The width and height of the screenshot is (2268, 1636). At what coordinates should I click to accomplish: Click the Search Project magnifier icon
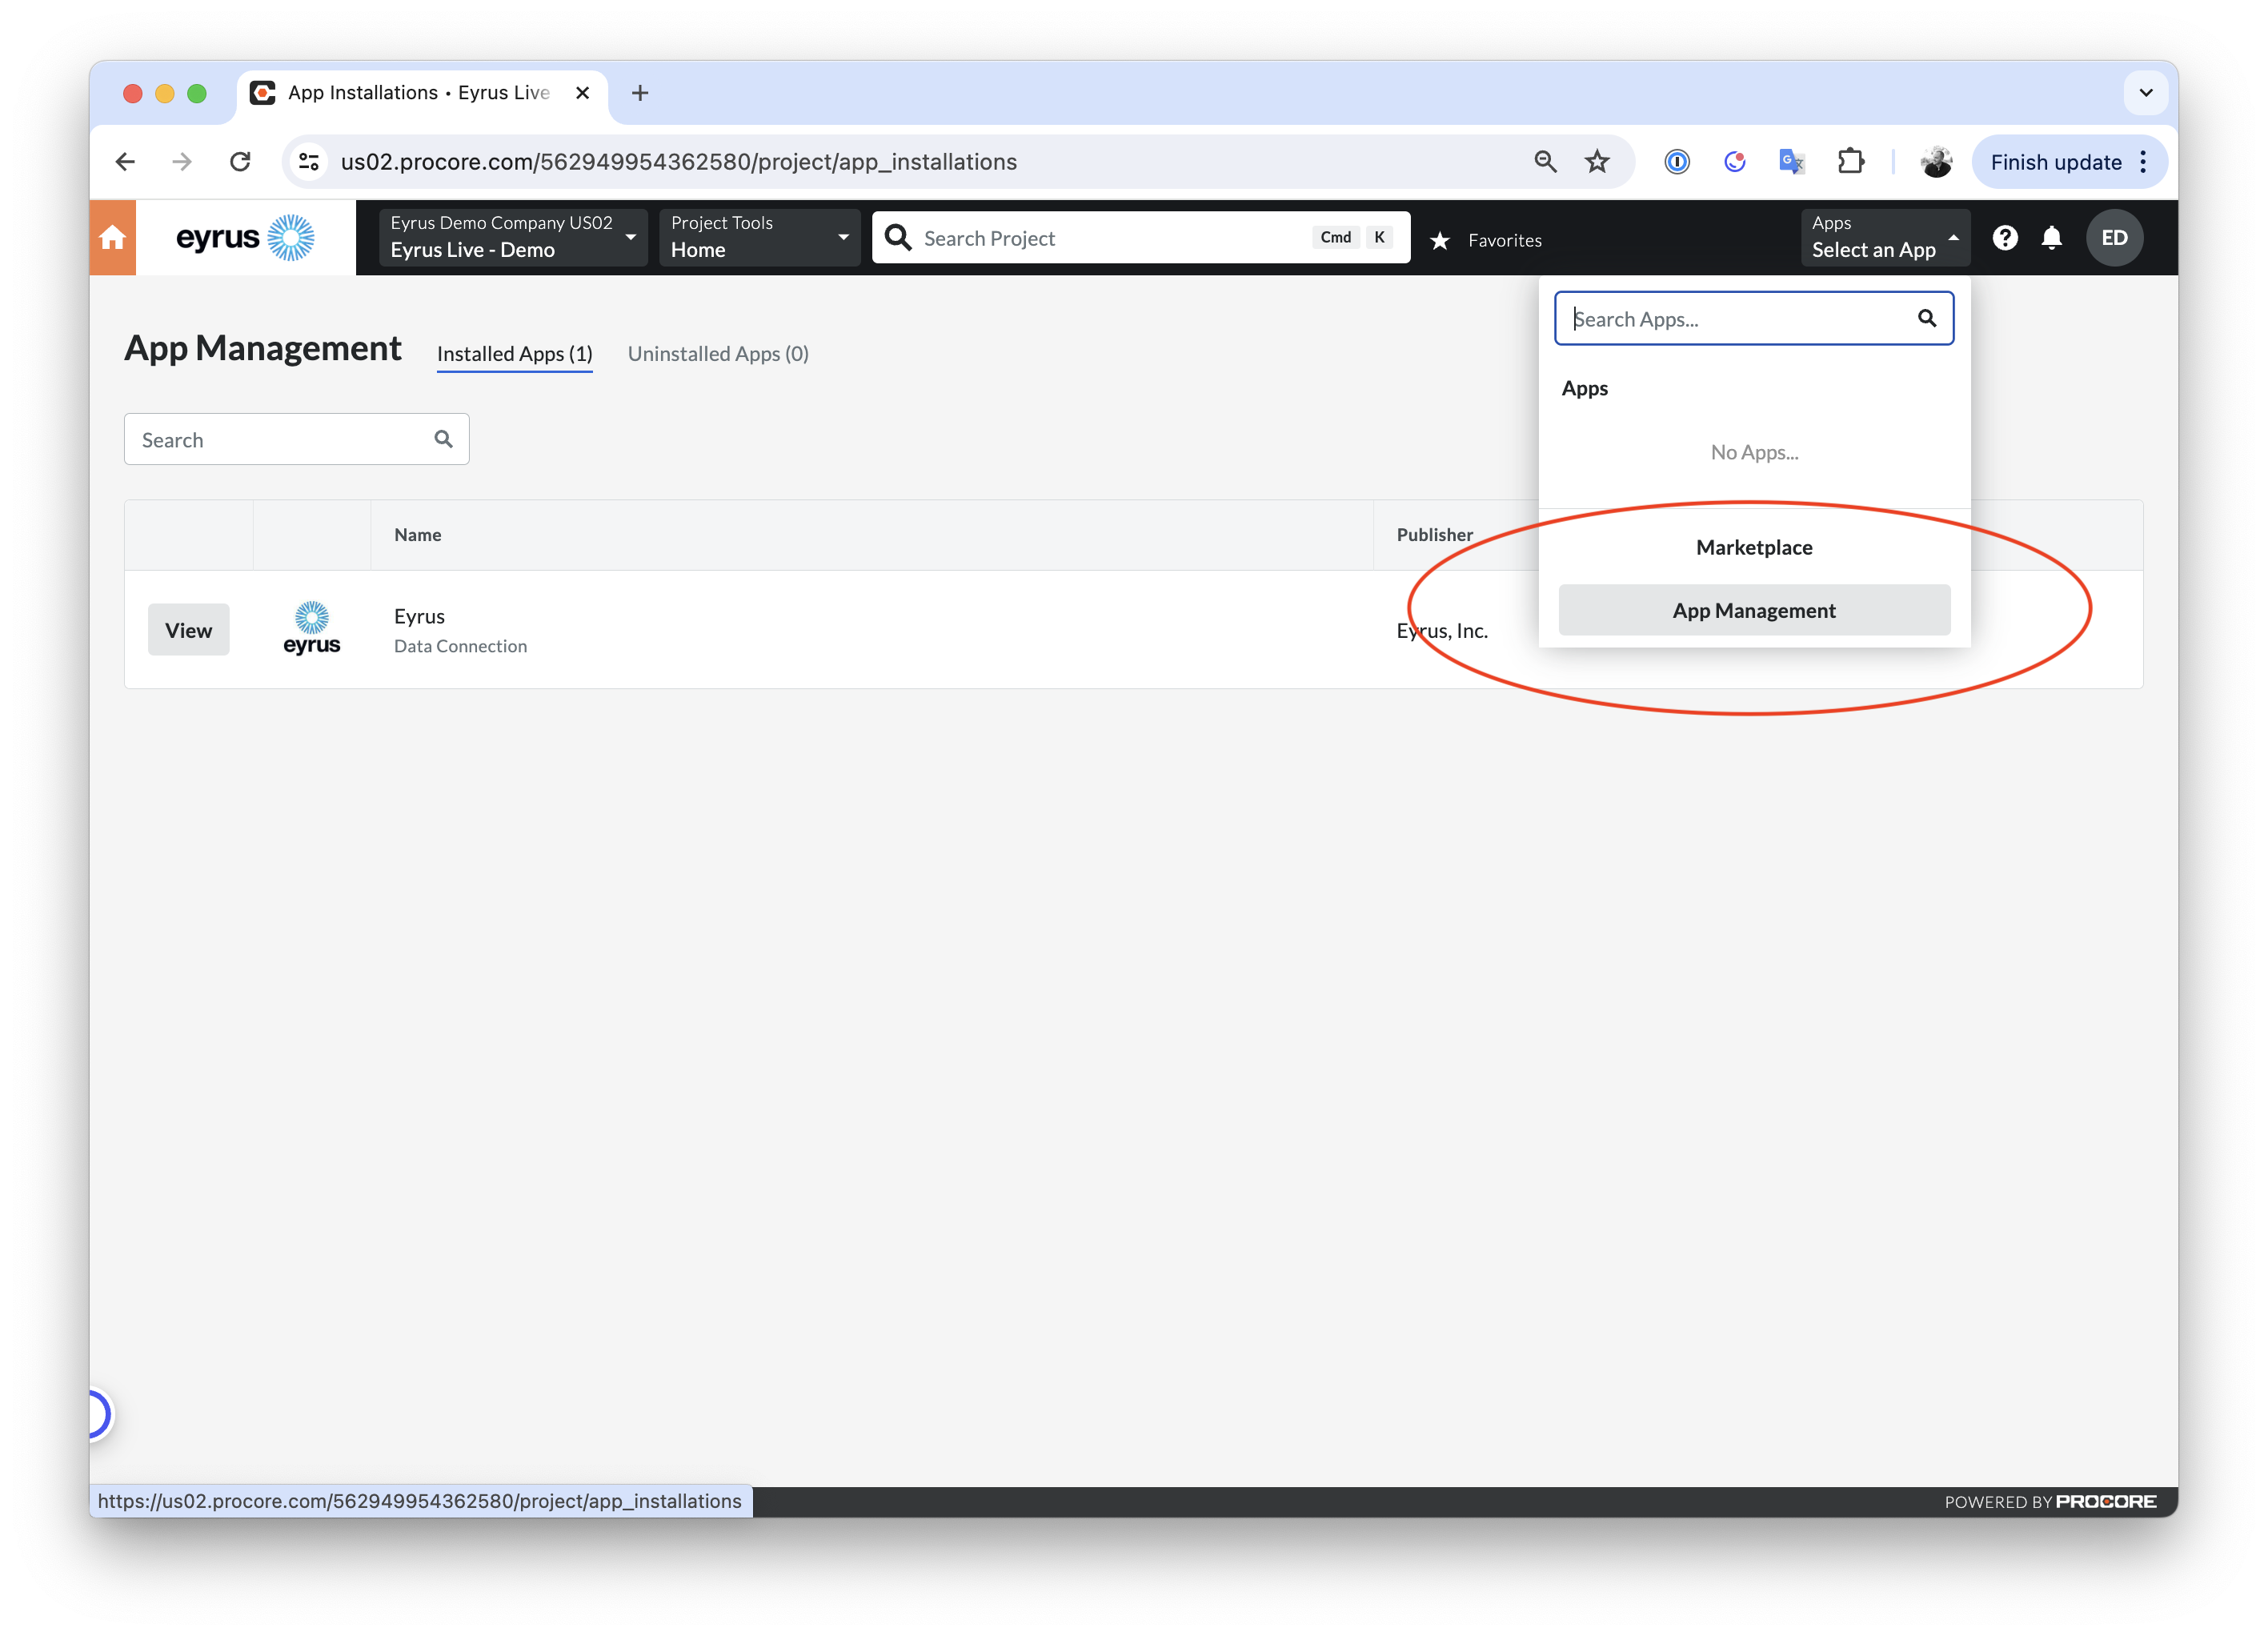tap(898, 238)
